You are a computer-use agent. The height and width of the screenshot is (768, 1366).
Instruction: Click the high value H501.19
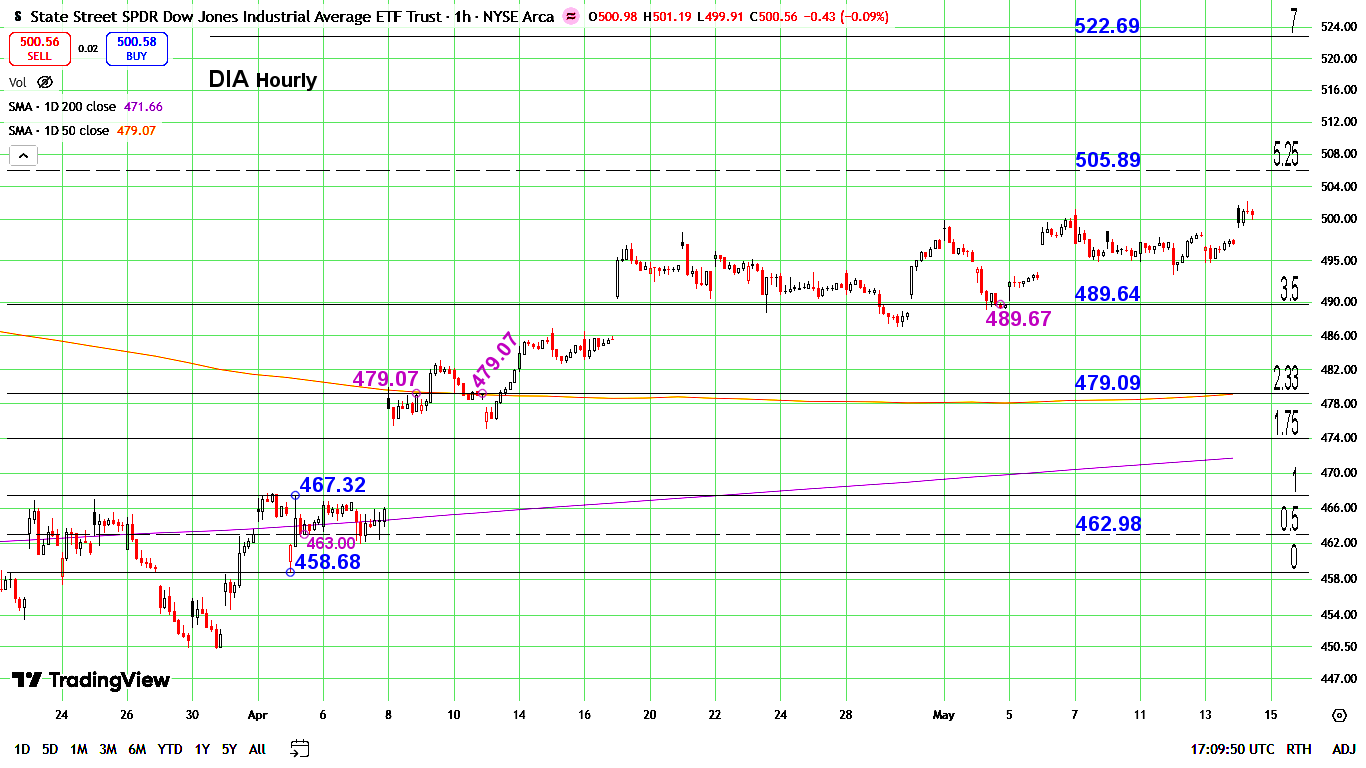click(668, 17)
